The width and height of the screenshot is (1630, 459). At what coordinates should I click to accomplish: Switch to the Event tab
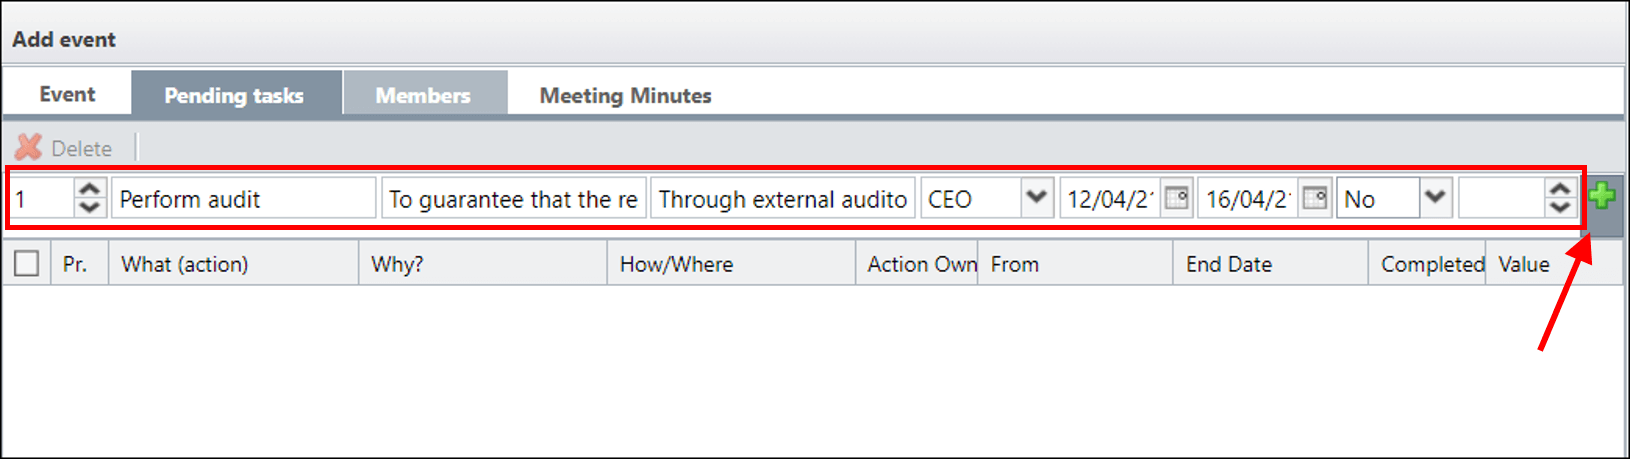[67, 94]
